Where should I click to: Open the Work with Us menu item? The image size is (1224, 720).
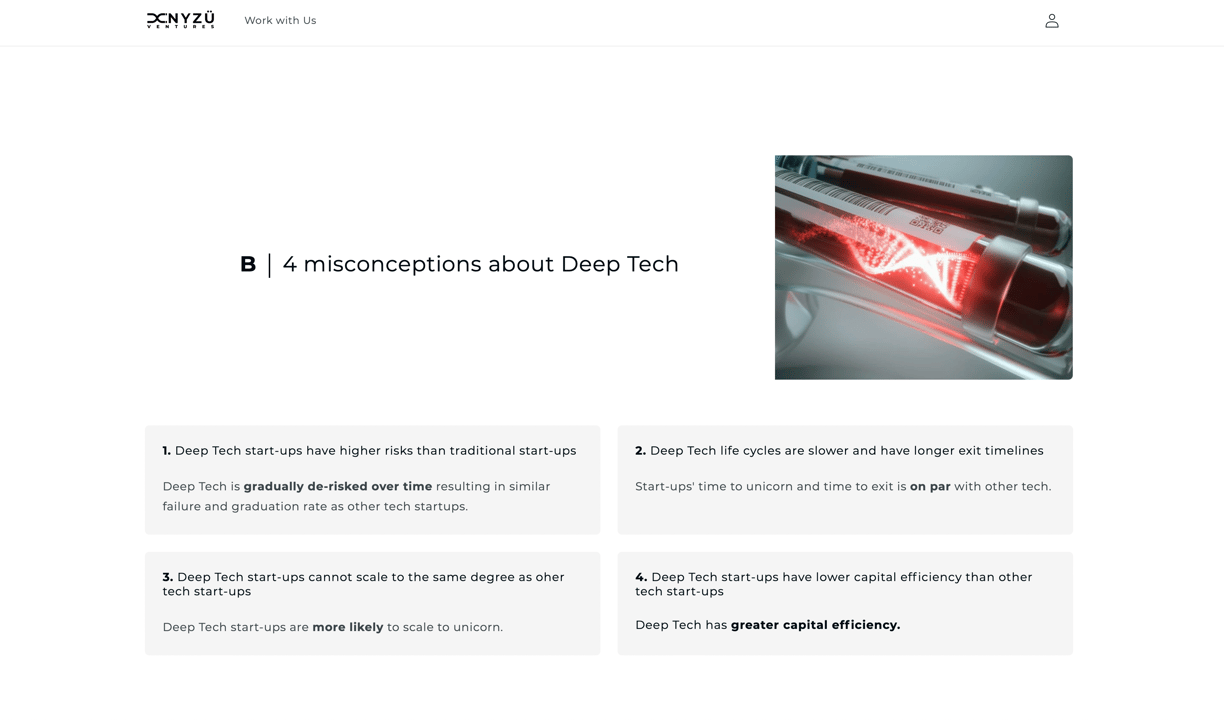pyautogui.click(x=280, y=20)
